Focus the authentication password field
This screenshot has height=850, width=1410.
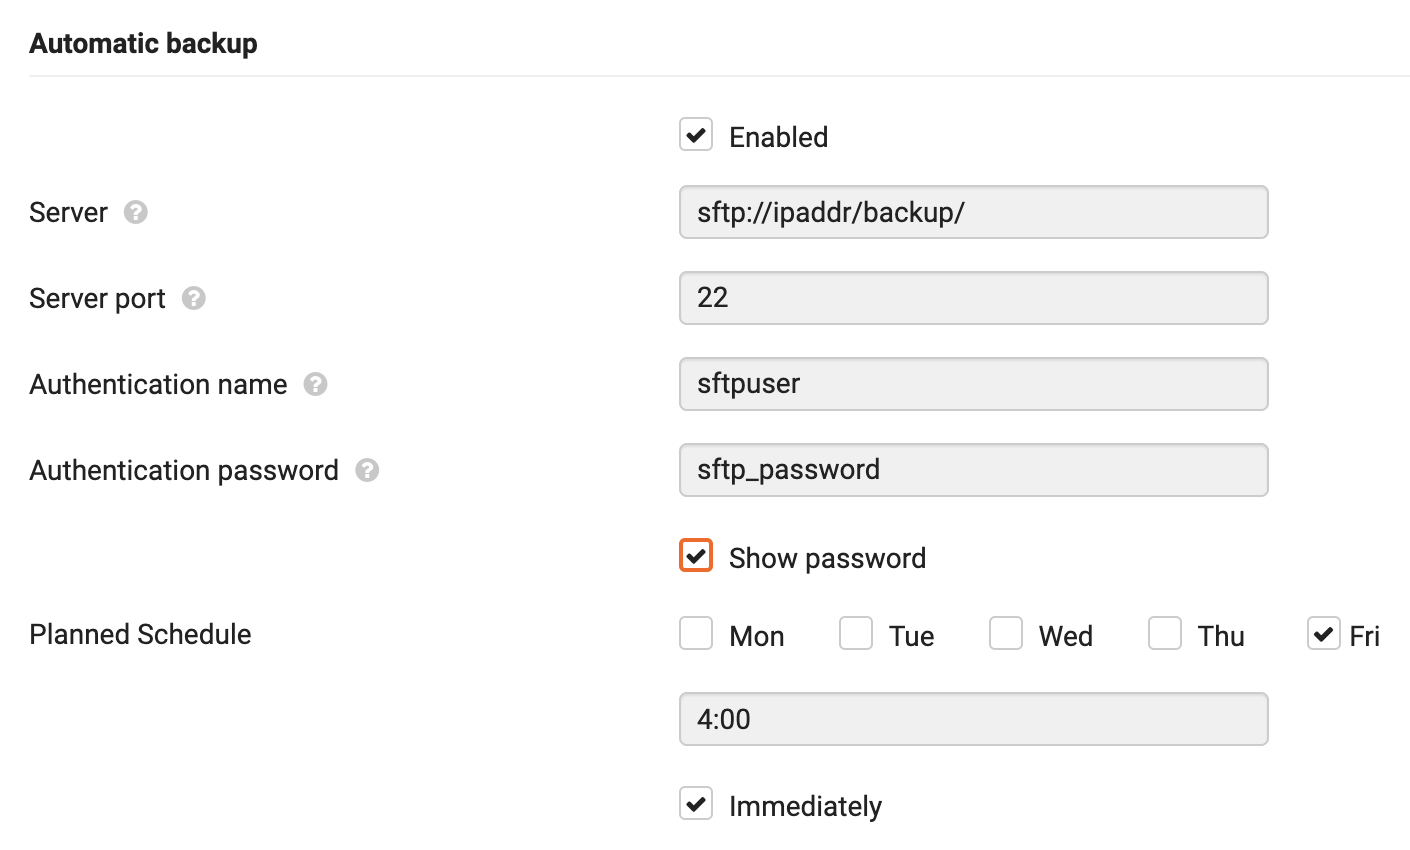(973, 470)
